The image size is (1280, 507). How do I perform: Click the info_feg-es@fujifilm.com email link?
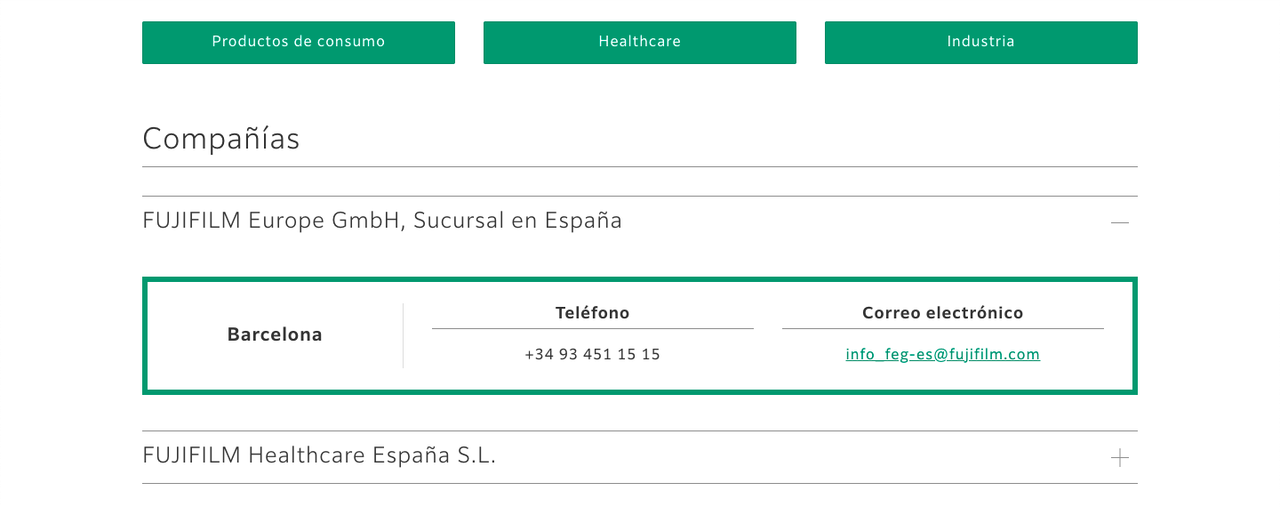pyautogui.click(x=942, y=354)
